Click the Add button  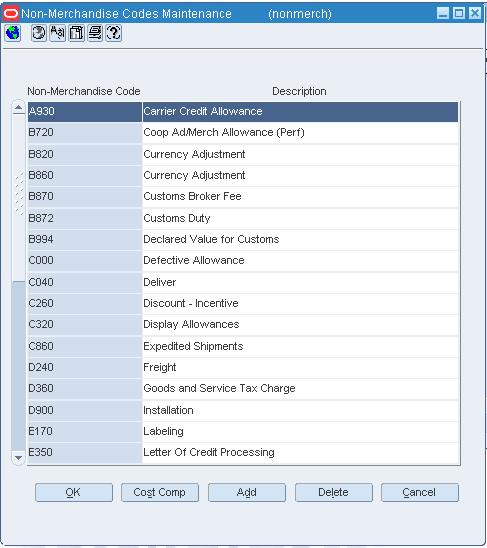tap(247, 492)
